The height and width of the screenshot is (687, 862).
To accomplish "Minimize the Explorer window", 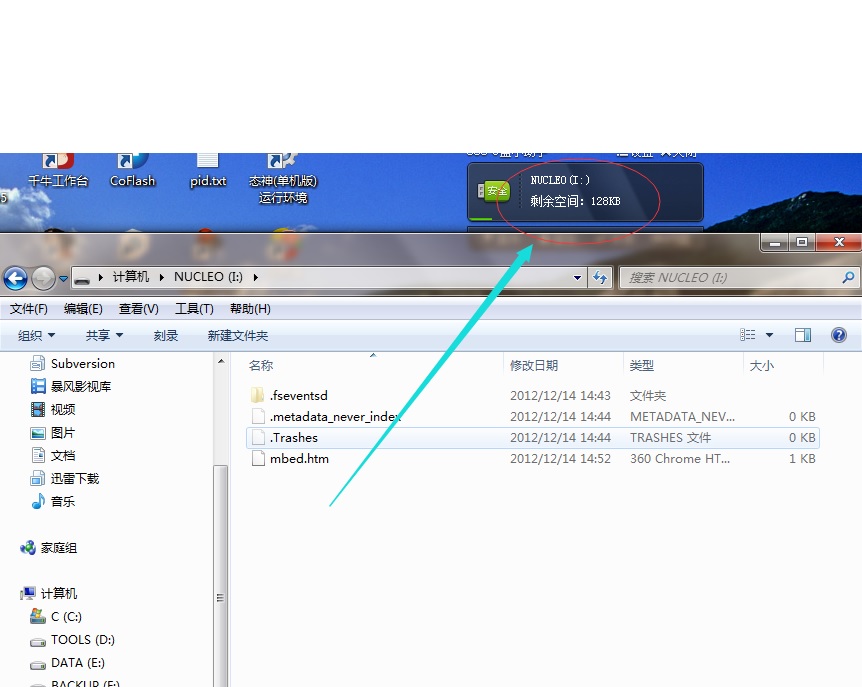I will tap(775, 242).
